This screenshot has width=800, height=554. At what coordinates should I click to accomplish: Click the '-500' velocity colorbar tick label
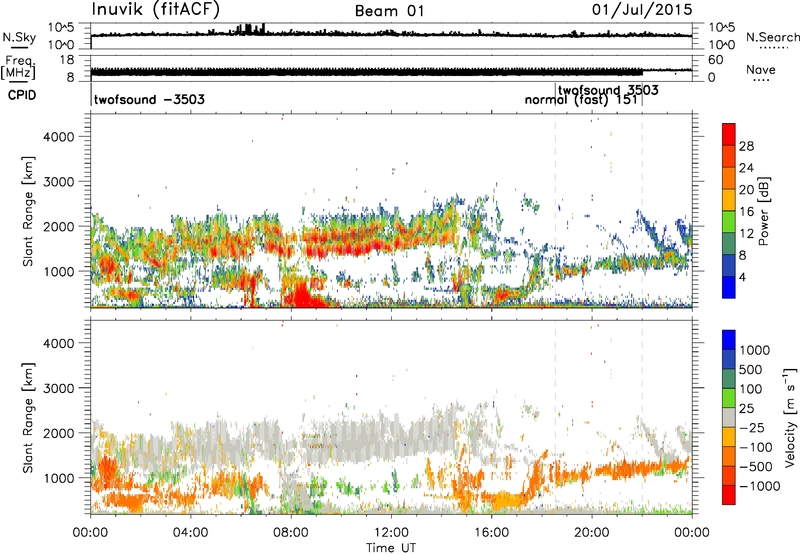[756, 467]
